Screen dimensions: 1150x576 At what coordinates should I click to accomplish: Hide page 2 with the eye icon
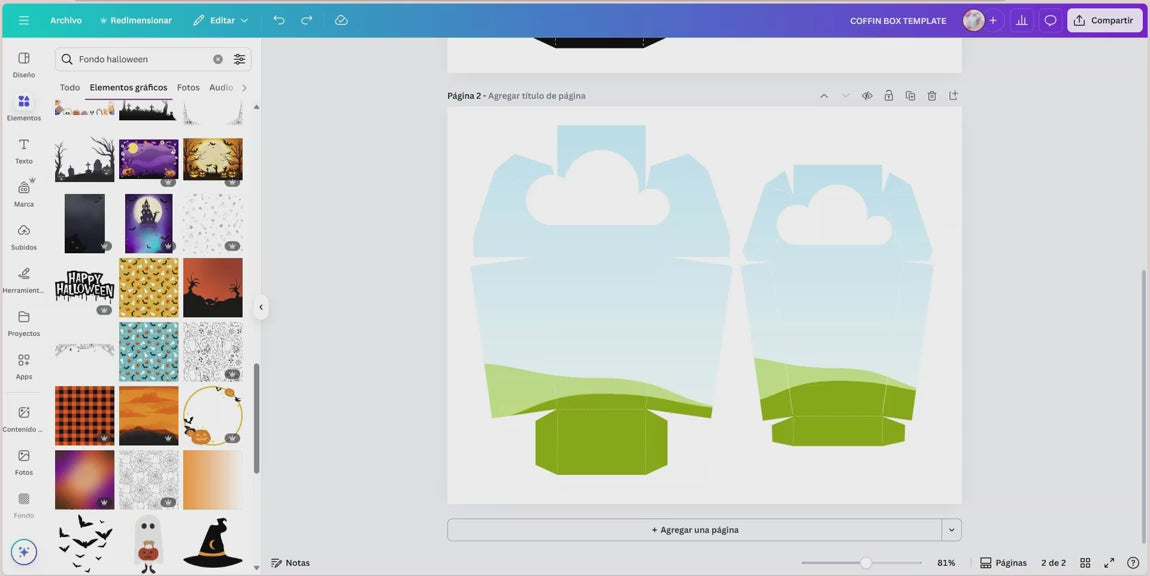(x=867, y=96)
